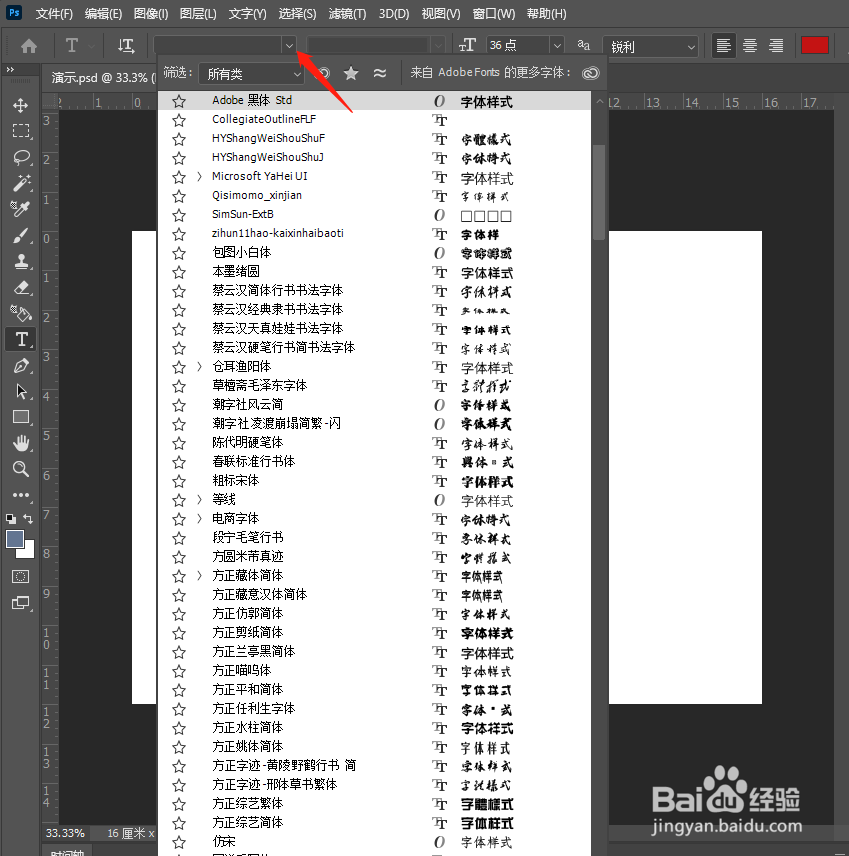Open the font family dropdown arrow
Image resolution: width=849 pixels, height=856 pixels.
(x=289, y=46)
